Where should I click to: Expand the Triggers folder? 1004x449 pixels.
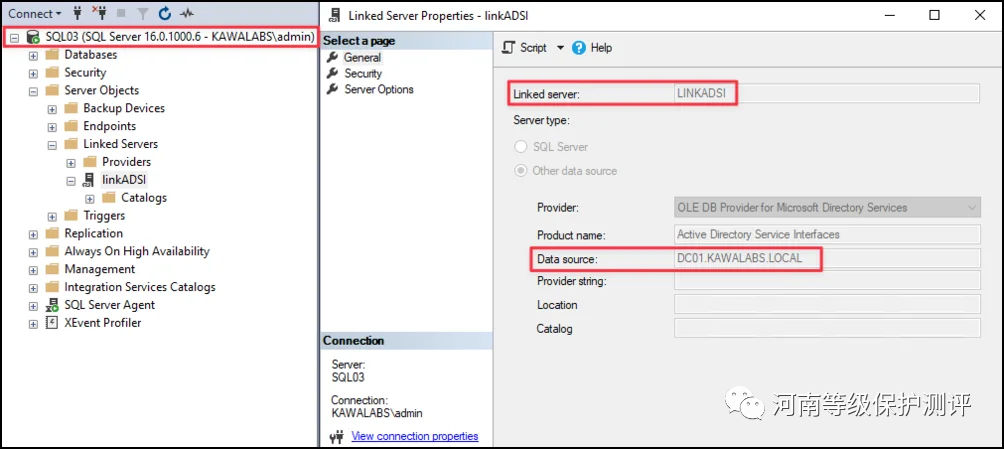point(53,217)
